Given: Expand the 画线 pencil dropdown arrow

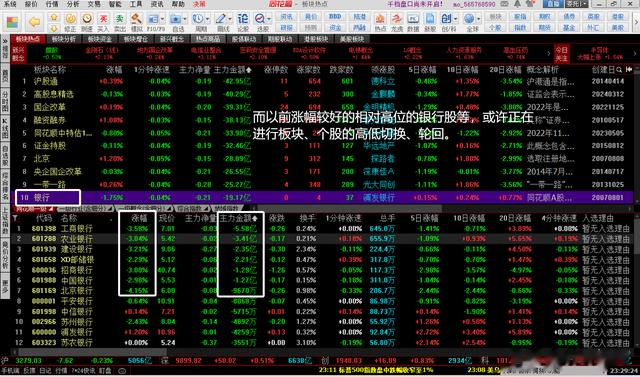Looking at the screenshot, I should [x=230, y=19].
